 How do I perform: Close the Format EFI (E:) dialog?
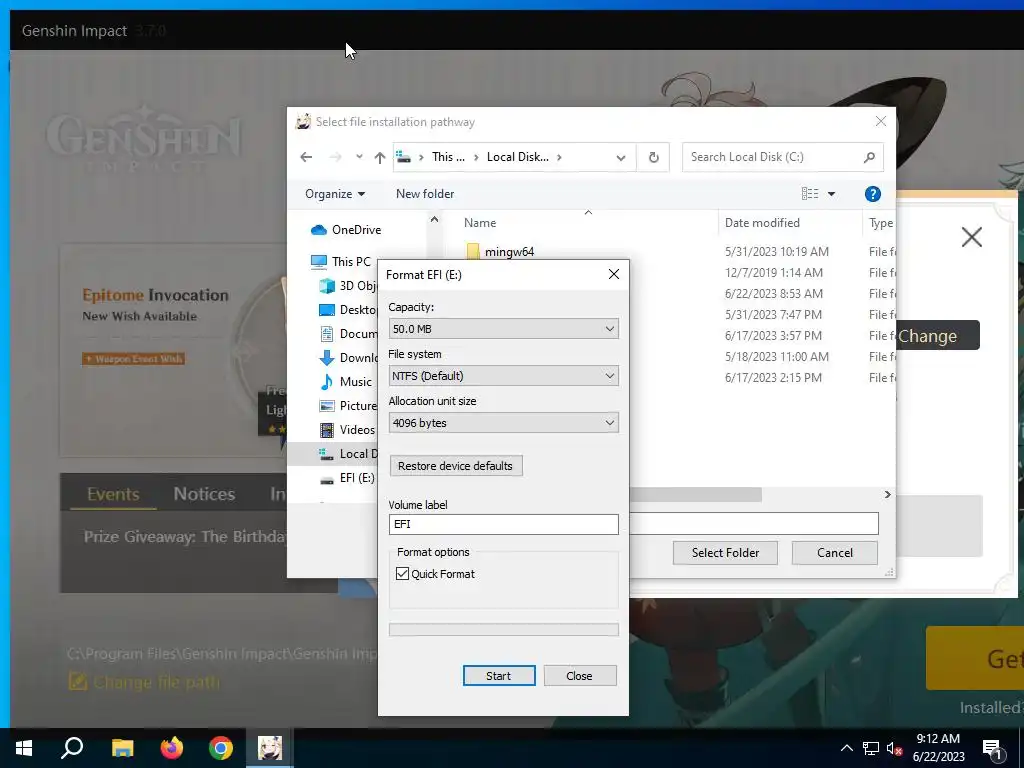[614, 274]
